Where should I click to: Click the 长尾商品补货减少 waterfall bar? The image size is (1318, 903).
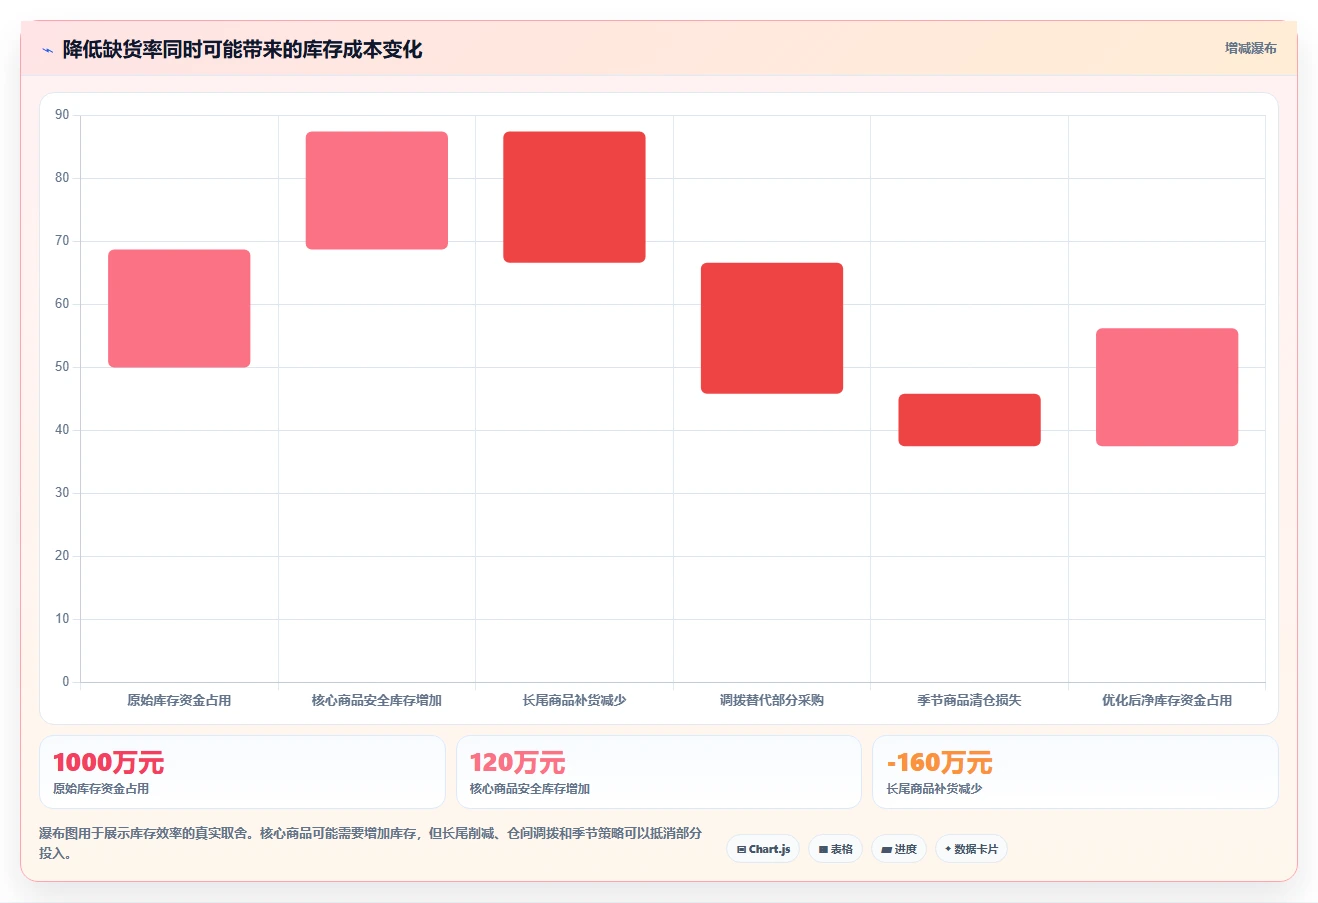click(574, 197)
